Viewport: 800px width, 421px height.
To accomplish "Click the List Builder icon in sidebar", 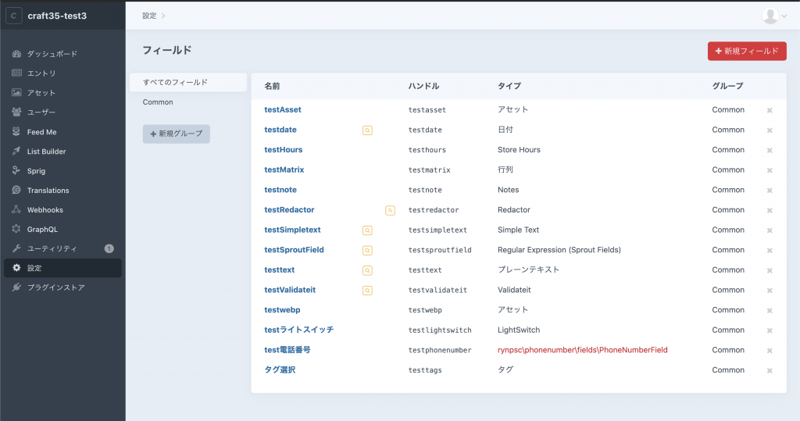I will click(17, 151).
